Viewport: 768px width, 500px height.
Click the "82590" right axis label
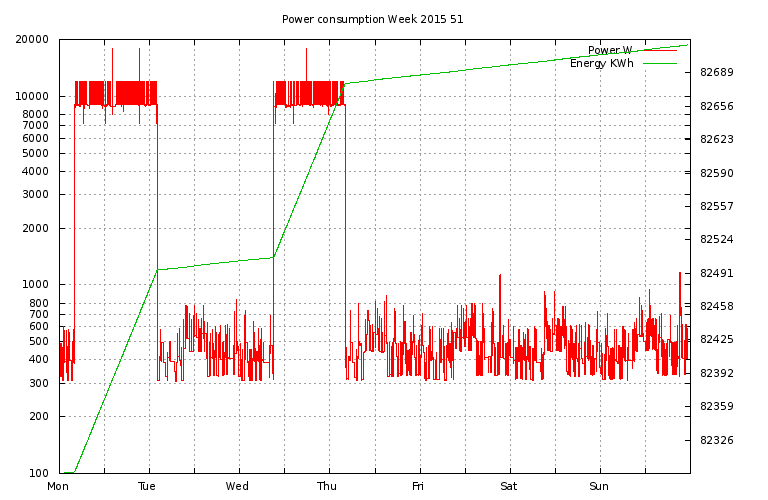tap(717, 173)
